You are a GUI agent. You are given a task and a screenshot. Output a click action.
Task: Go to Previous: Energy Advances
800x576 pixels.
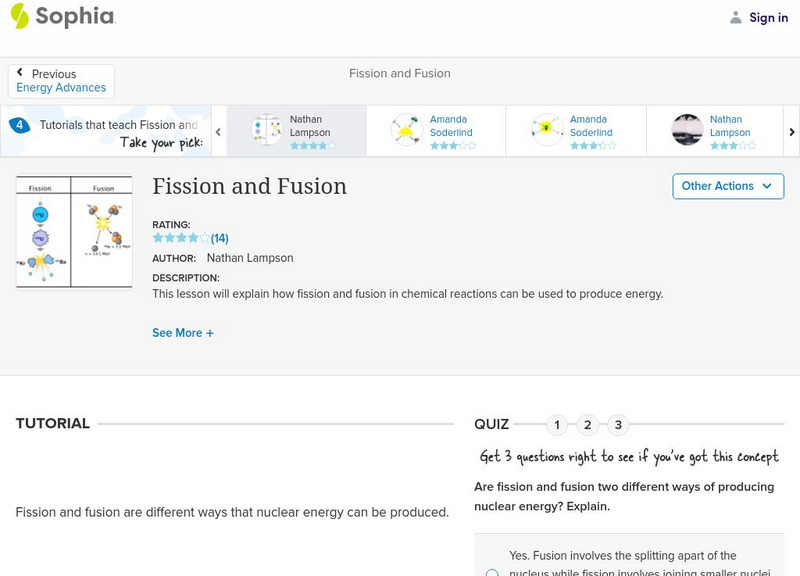(61, 81)
